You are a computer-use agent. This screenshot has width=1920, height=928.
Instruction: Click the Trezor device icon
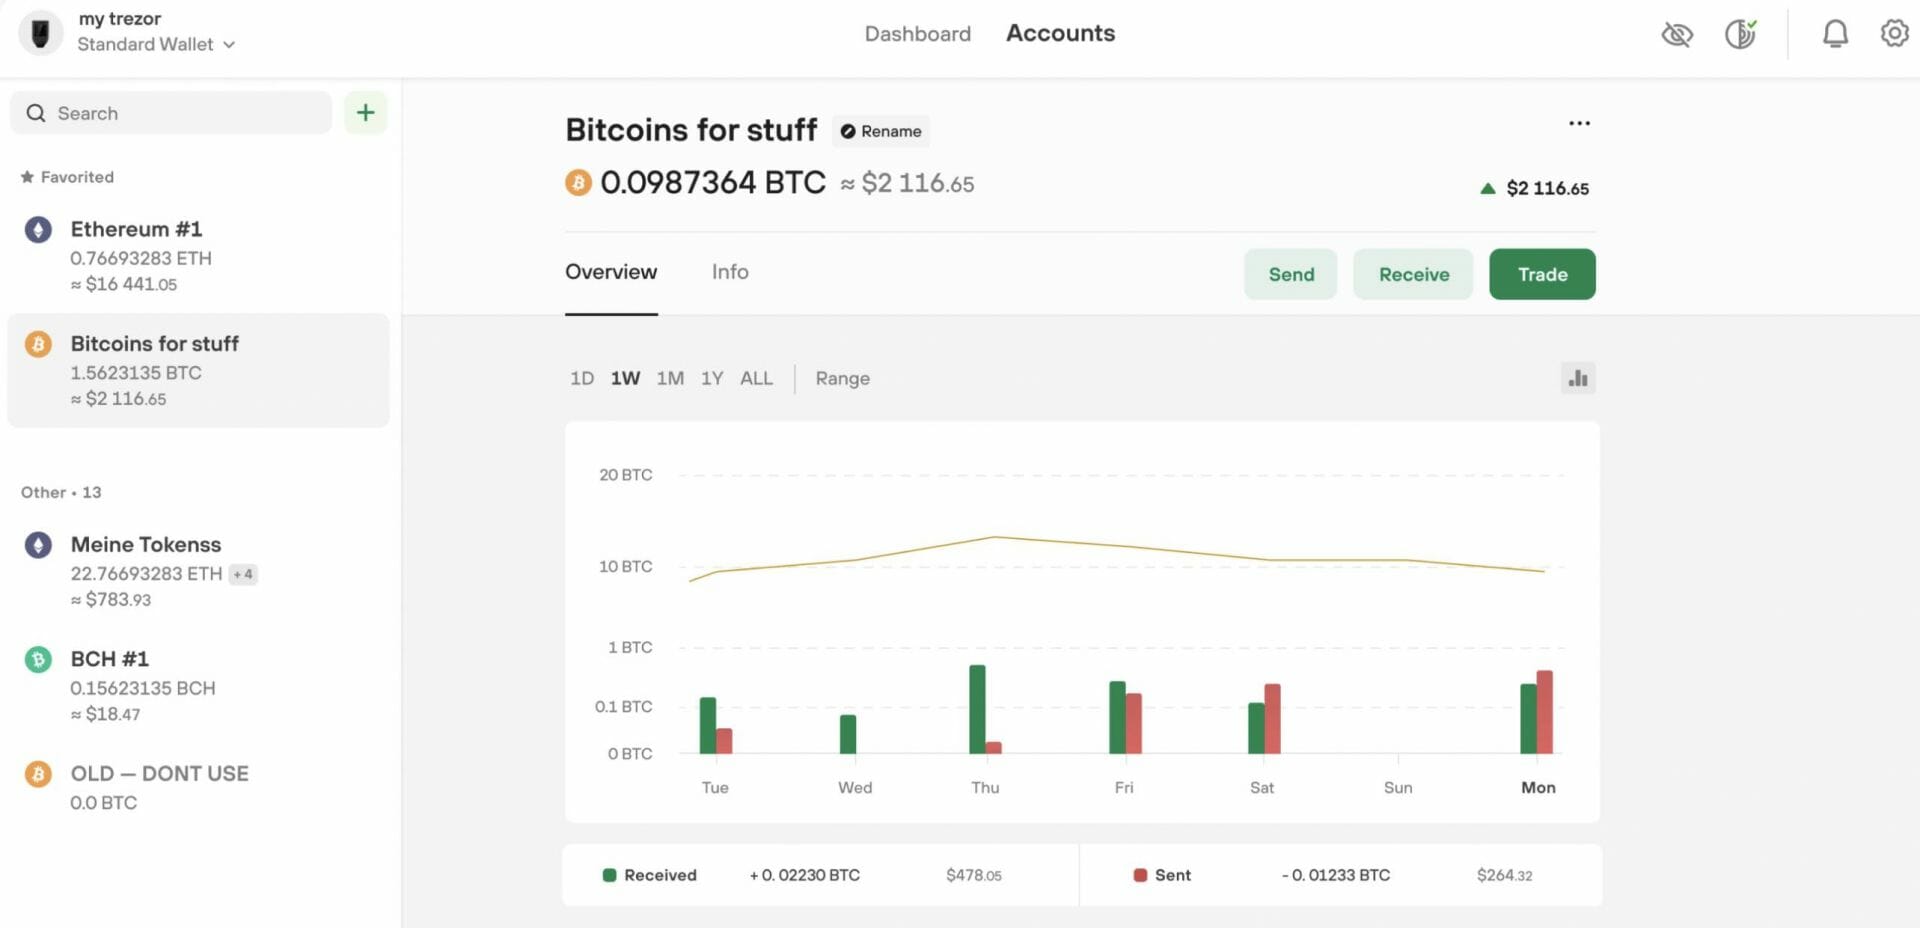(x=40, y=33)
